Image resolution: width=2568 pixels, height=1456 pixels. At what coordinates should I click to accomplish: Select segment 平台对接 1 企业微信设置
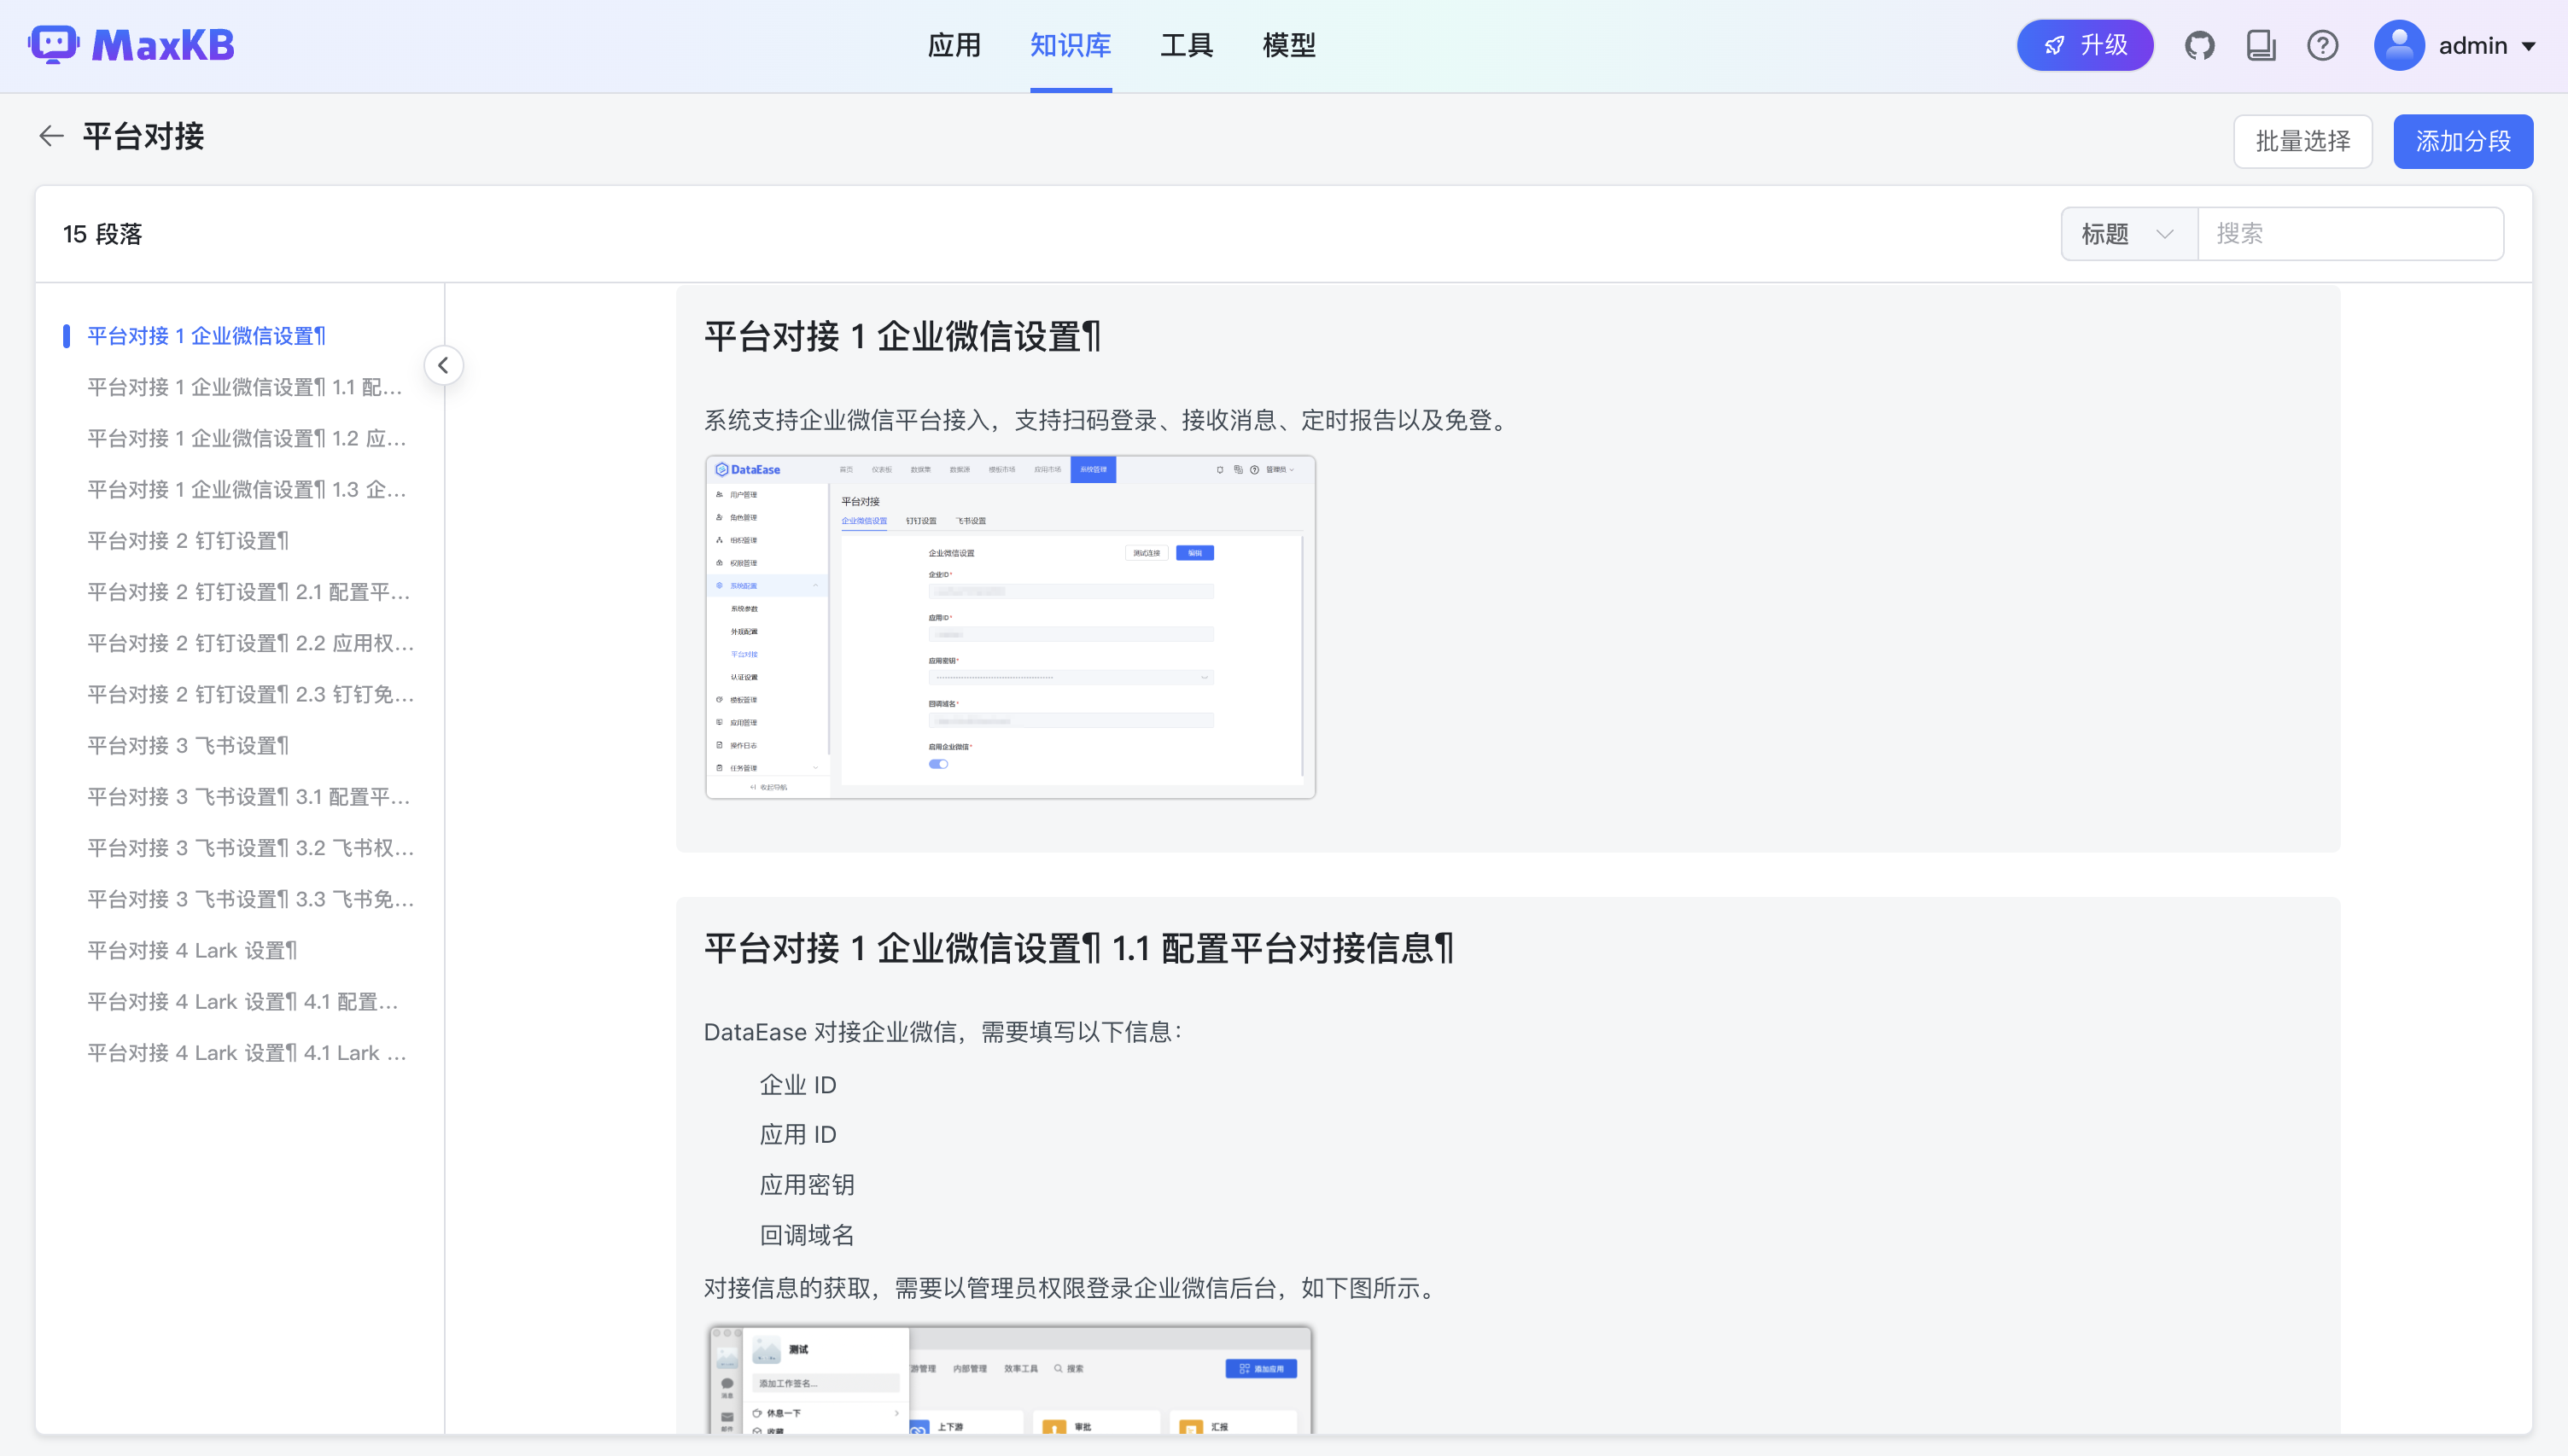coord(205,336)
